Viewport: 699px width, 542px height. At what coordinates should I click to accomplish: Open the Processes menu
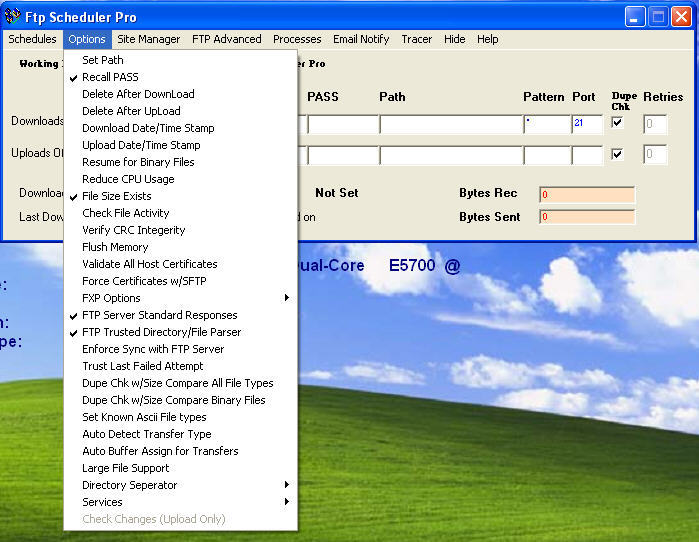coord(297,39)
